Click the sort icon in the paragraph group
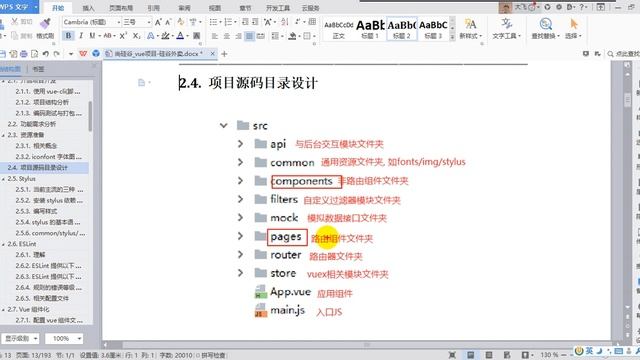Screen dimensions: 640x360 click(x=284, y=22)
